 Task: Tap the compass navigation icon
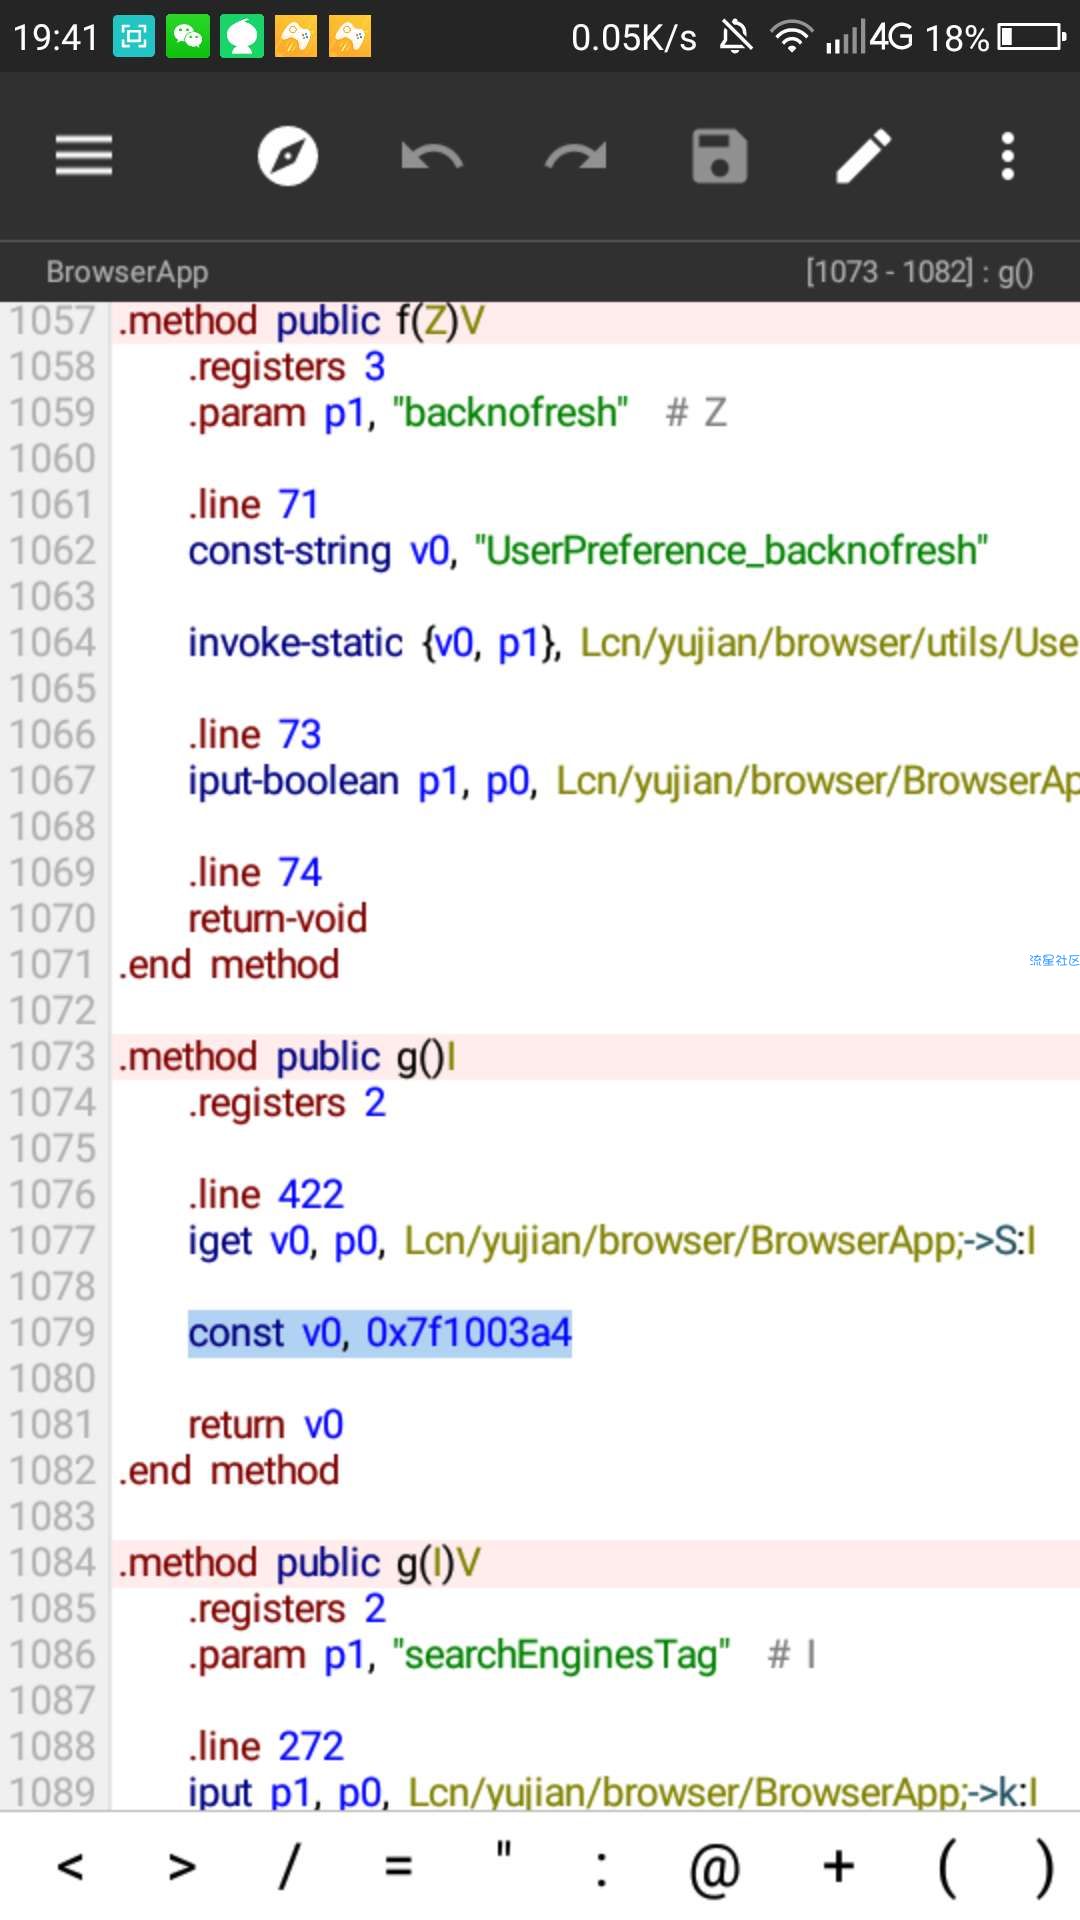(288, 156)
